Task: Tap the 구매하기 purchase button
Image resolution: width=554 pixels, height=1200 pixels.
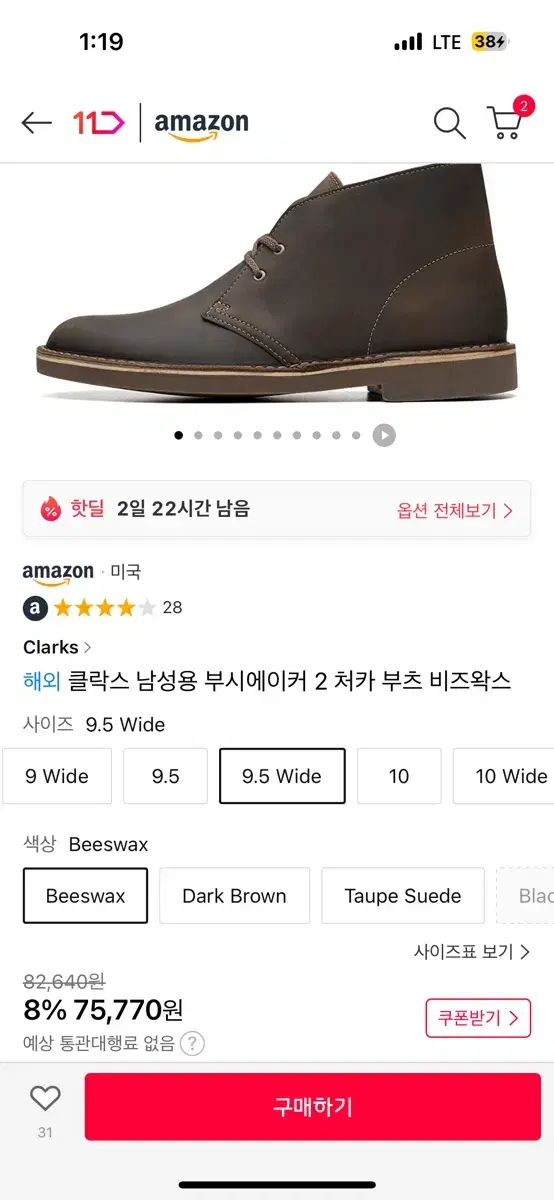Action: (313, 1107)
